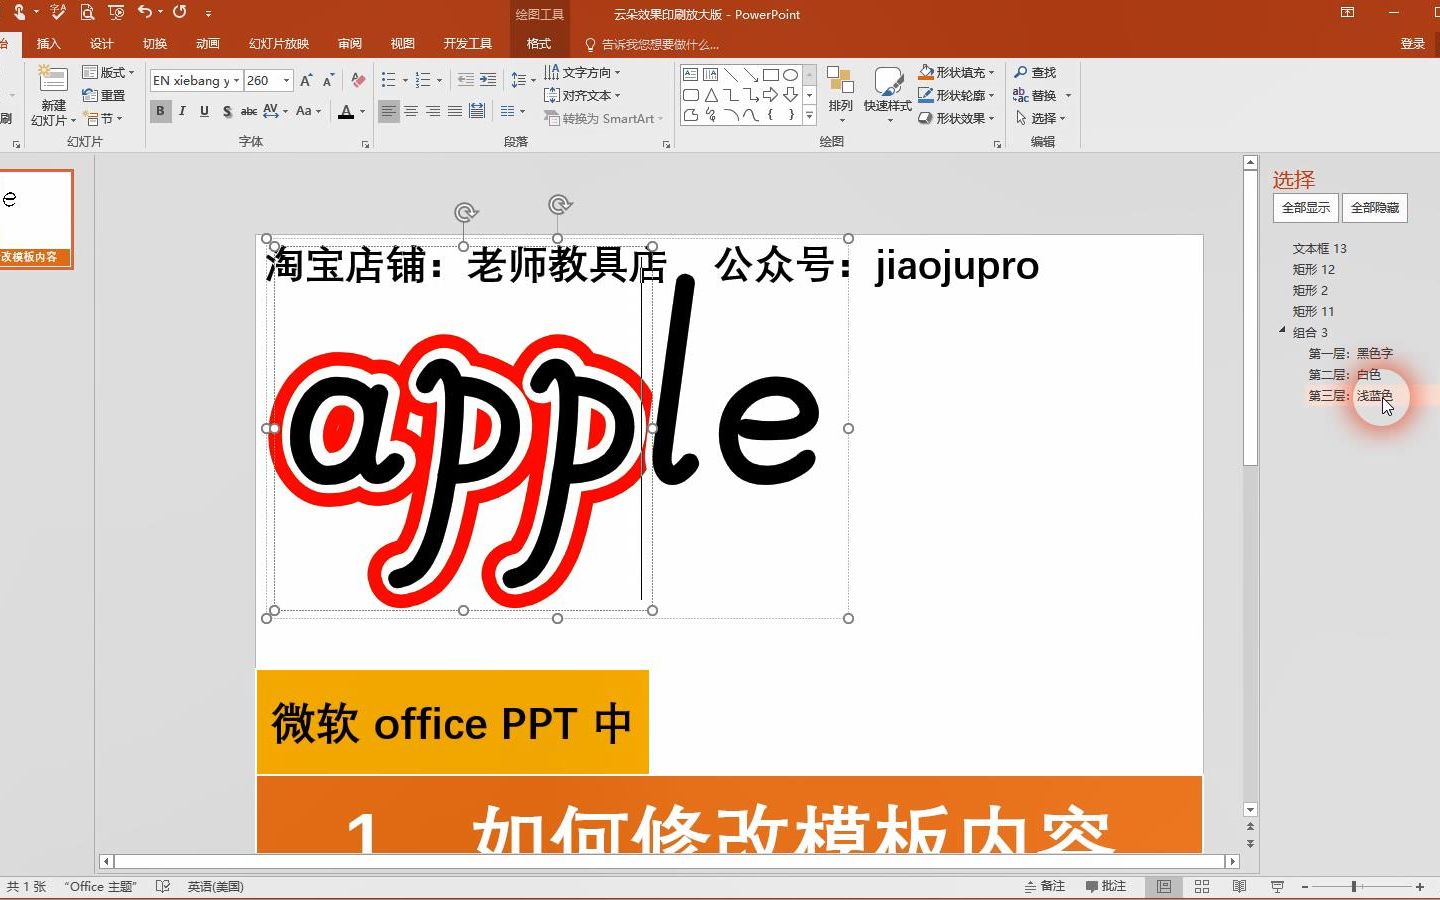
Task: Open the 格式 drawing tools tab
Action: (x=539, y=43)
